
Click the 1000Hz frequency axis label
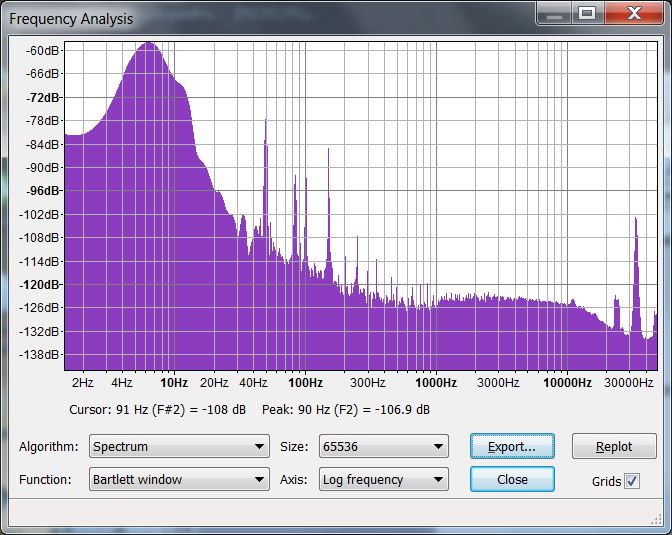(x=436, y=382)
